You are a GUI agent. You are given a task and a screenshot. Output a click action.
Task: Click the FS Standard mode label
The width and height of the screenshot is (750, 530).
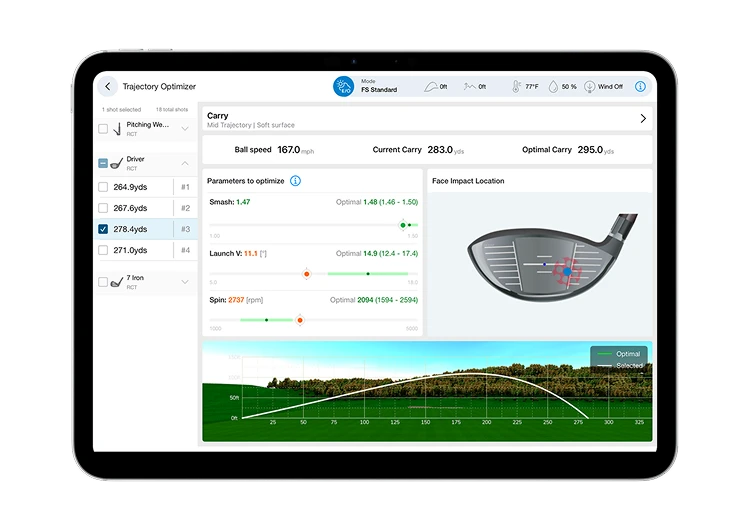(379, 89)
